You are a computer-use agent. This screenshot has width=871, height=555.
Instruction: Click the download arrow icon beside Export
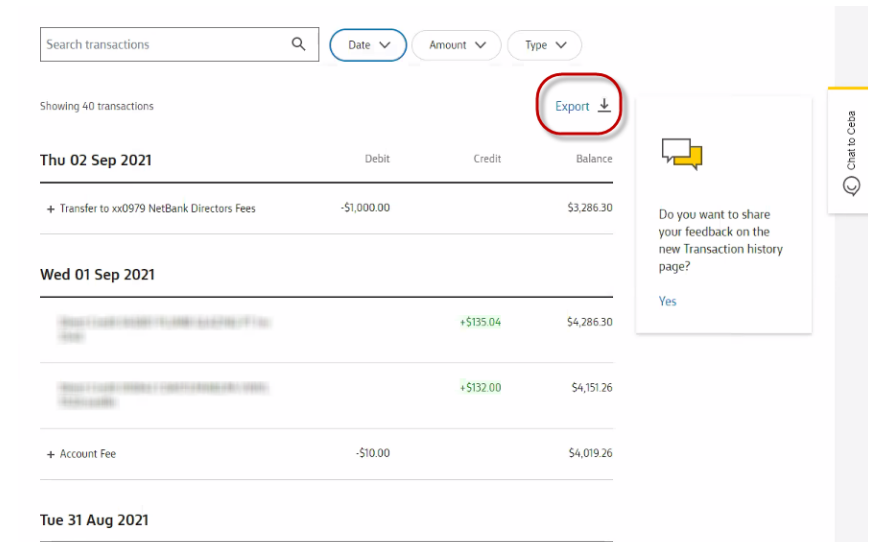(x=604, y=106)
